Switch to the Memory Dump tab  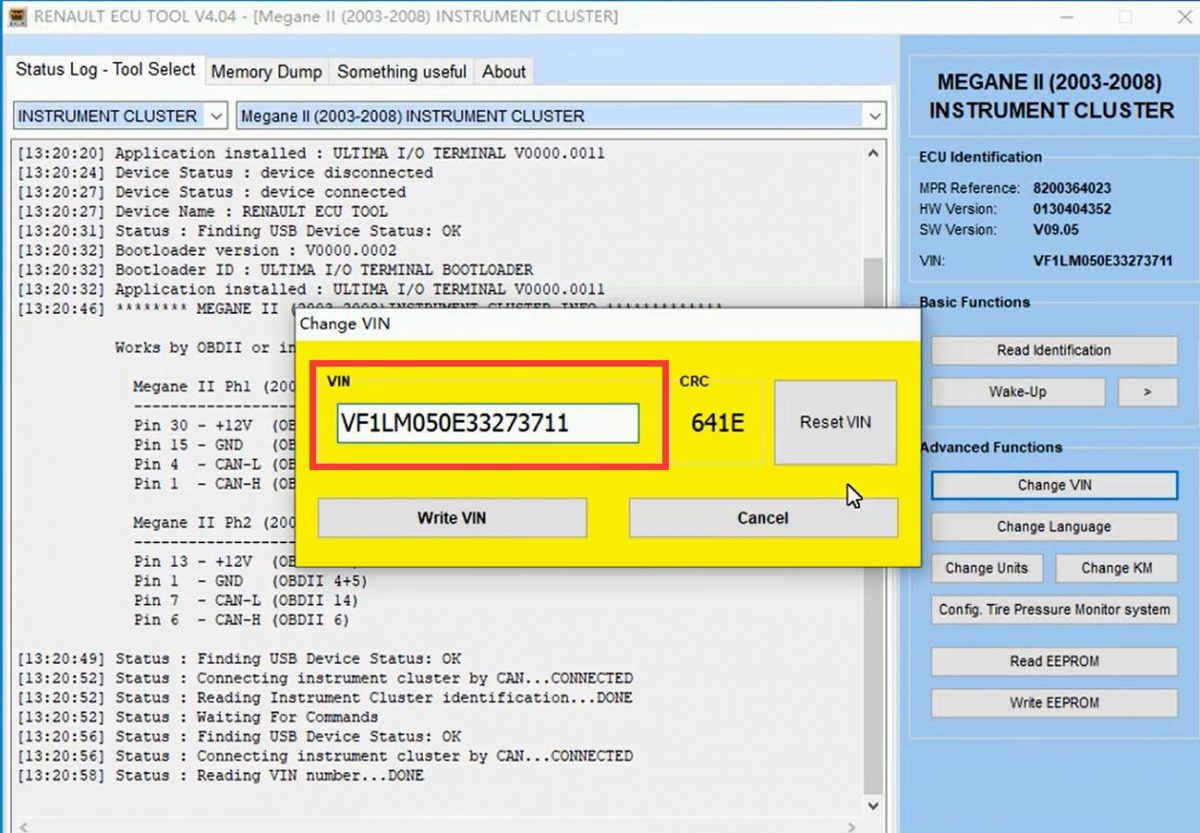[266, 71]
